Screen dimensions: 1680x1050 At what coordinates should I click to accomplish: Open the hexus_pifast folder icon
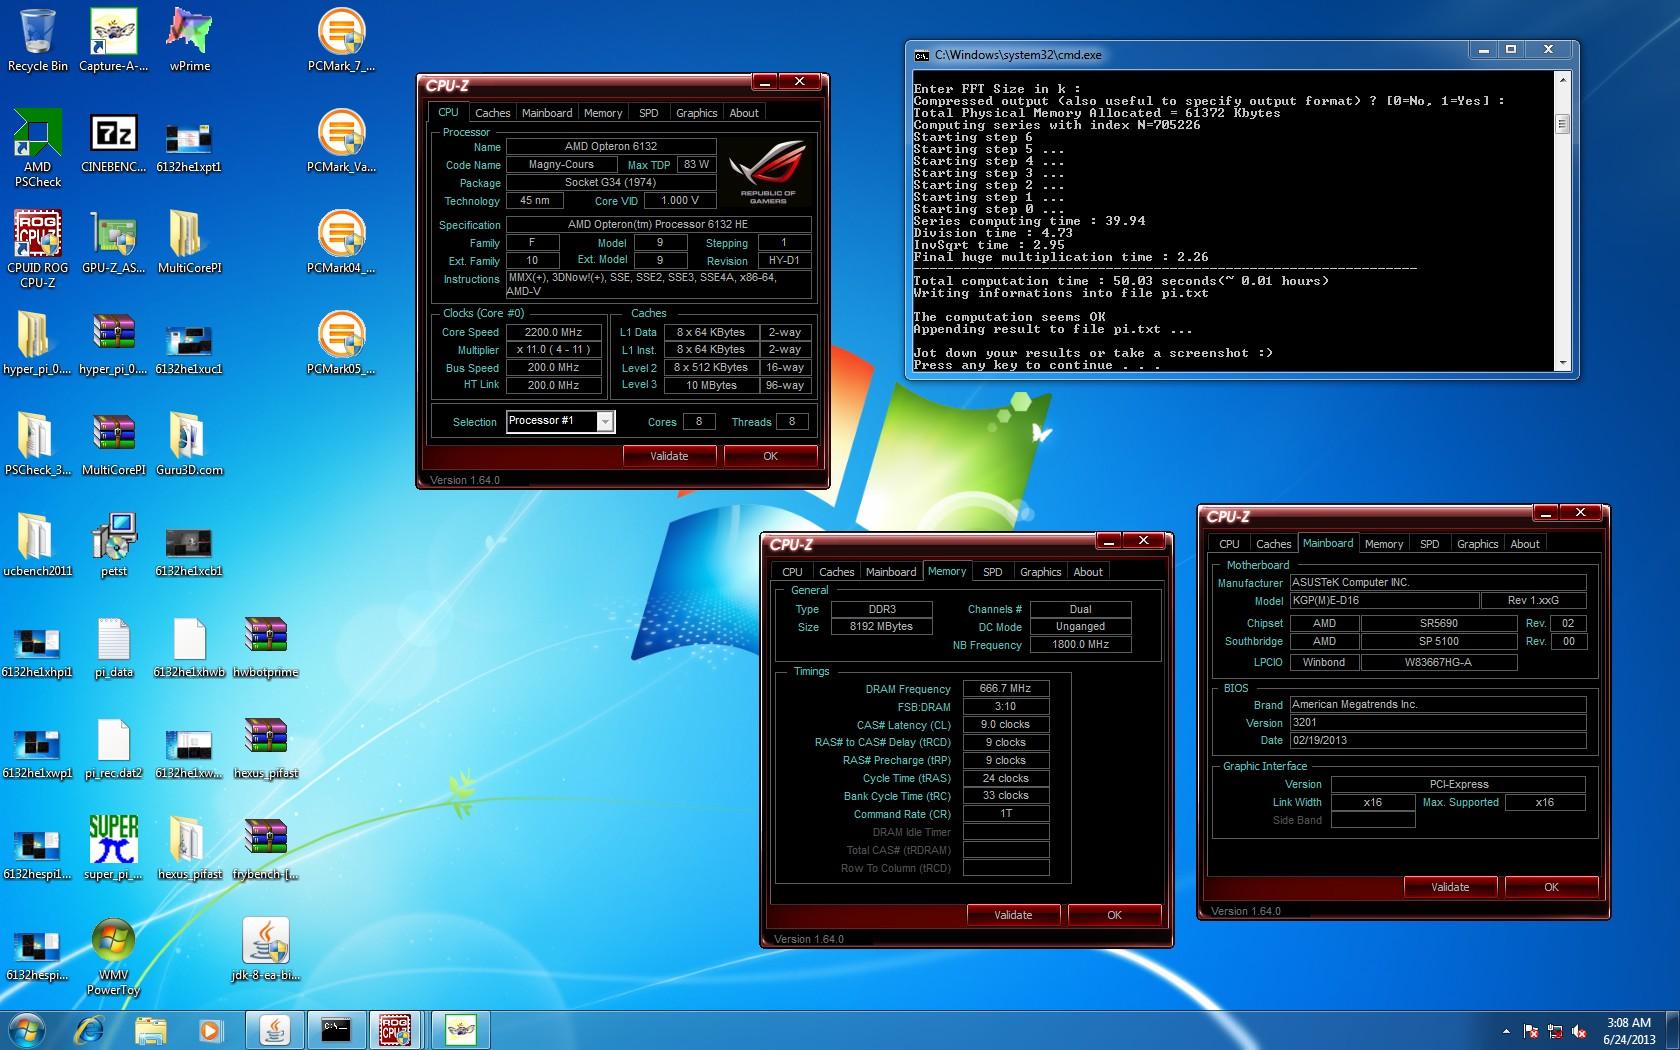(x=190, y=848)
